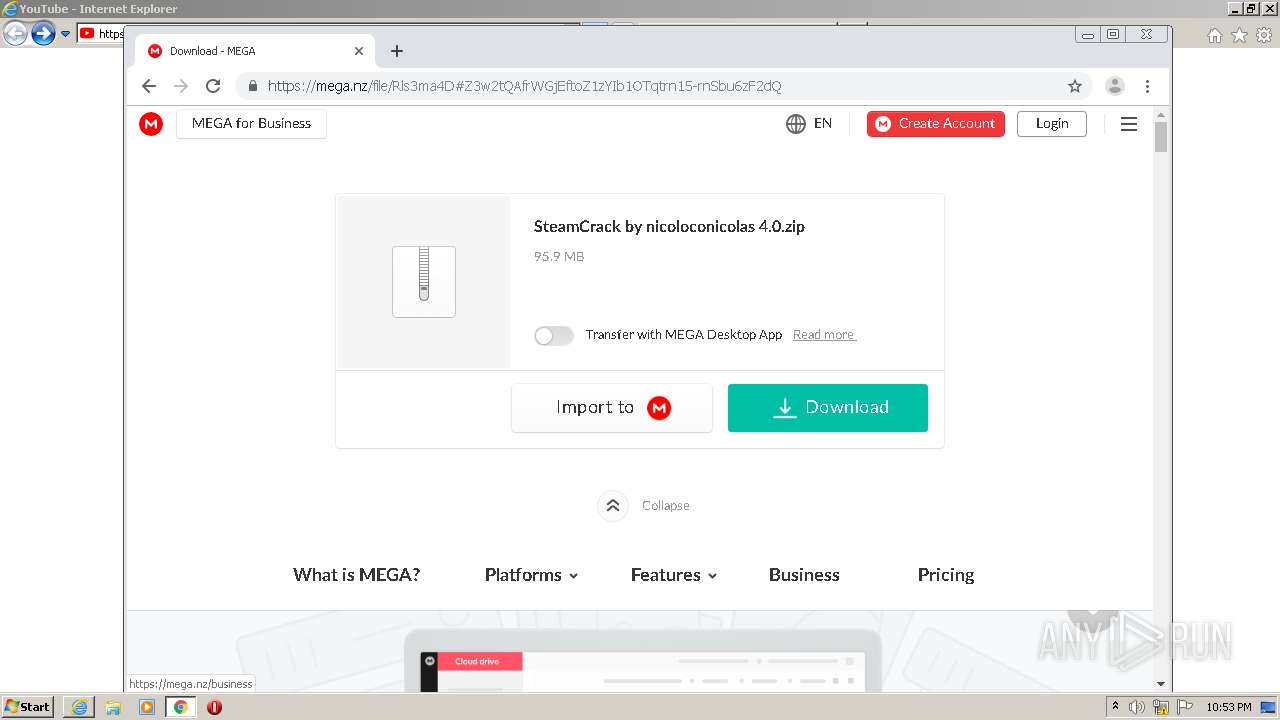The width and height of the screenshot is (1280, 720).
Task: Click Import to MEGA button
Action: click(612, 408)
